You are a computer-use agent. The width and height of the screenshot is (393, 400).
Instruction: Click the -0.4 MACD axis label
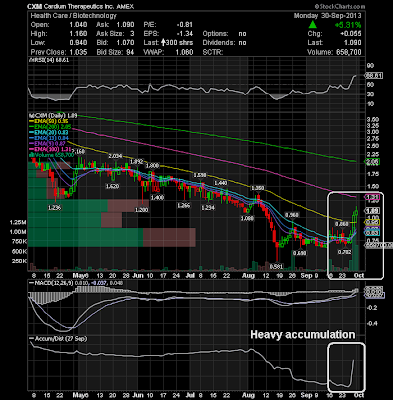point(372,323)
